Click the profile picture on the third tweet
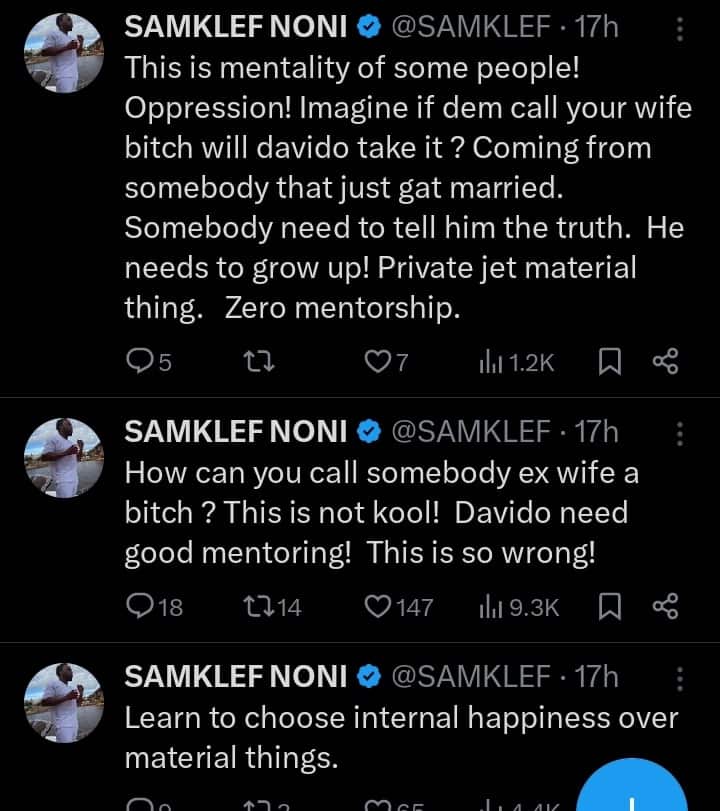The image size is (720, 811). pyautogui.click(x=63, y=703)
